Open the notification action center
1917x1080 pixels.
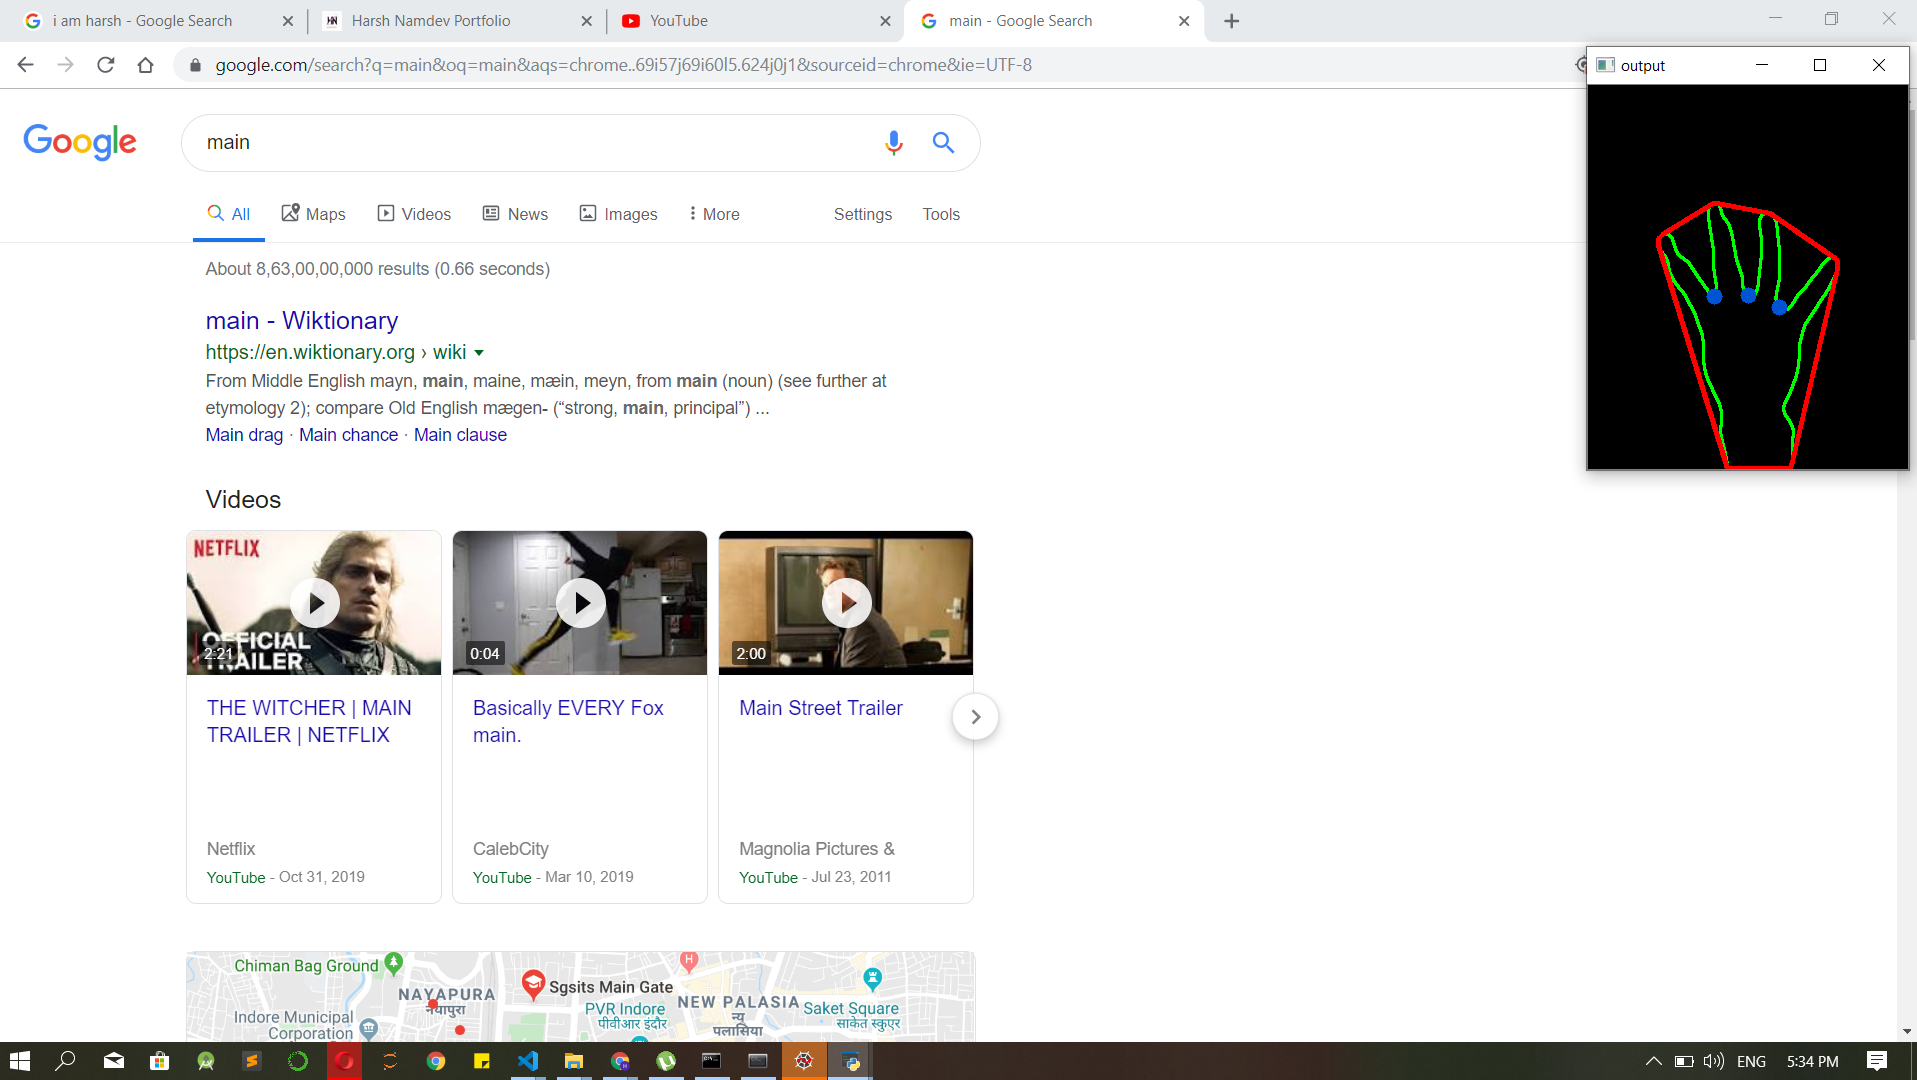(x=1877, y=1061)
